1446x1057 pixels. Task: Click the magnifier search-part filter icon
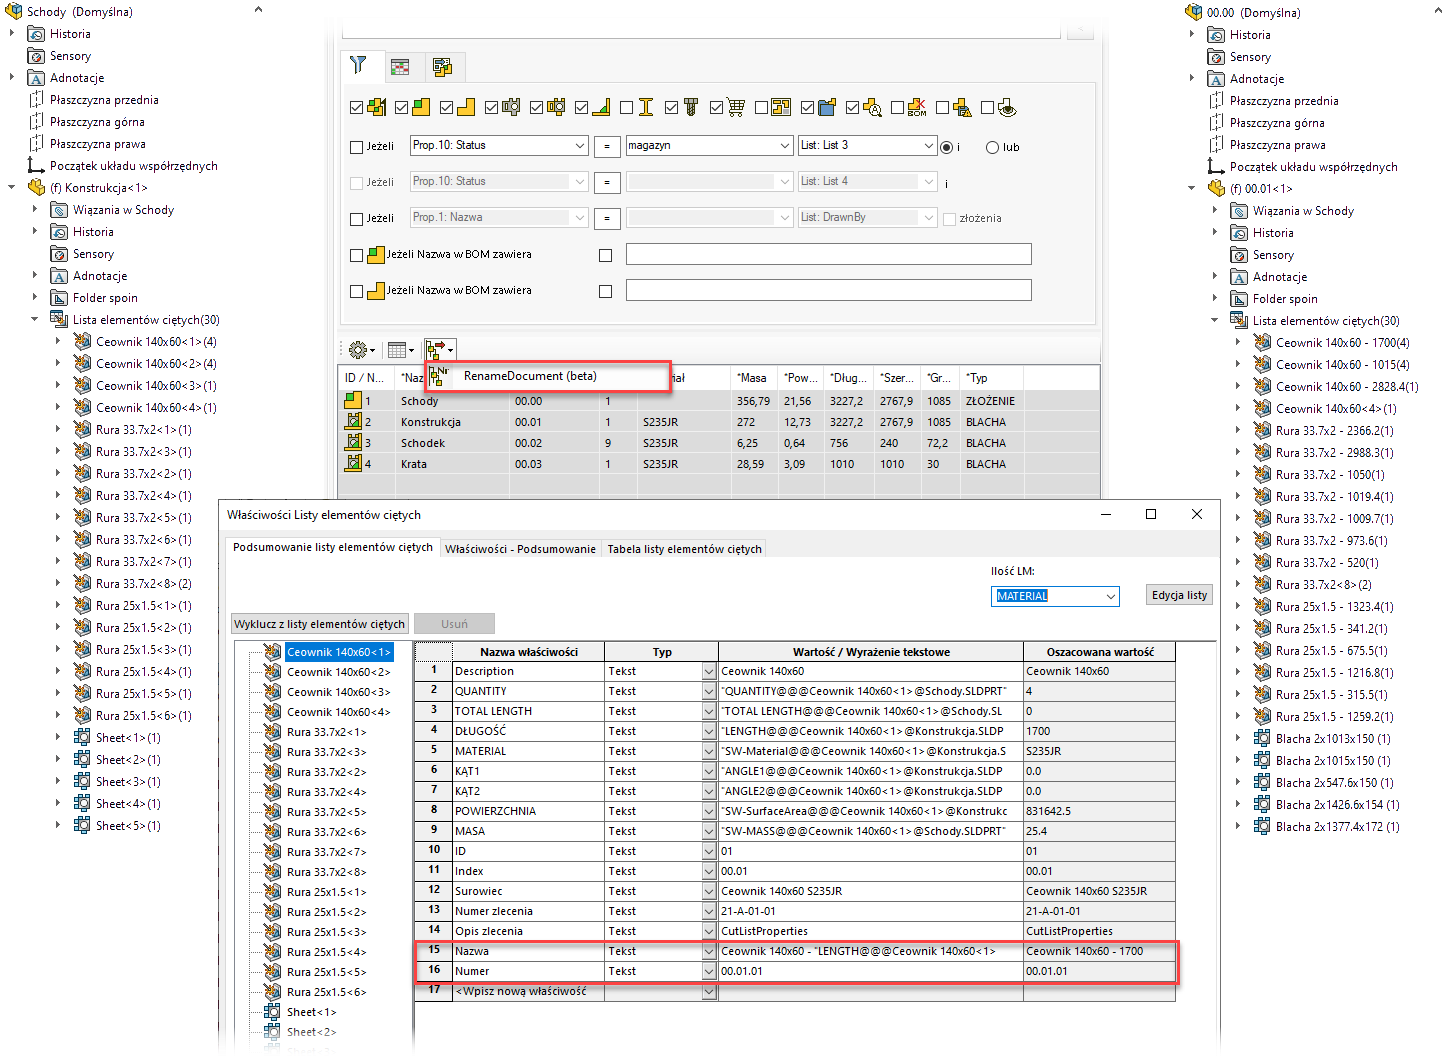coord(872,107)
